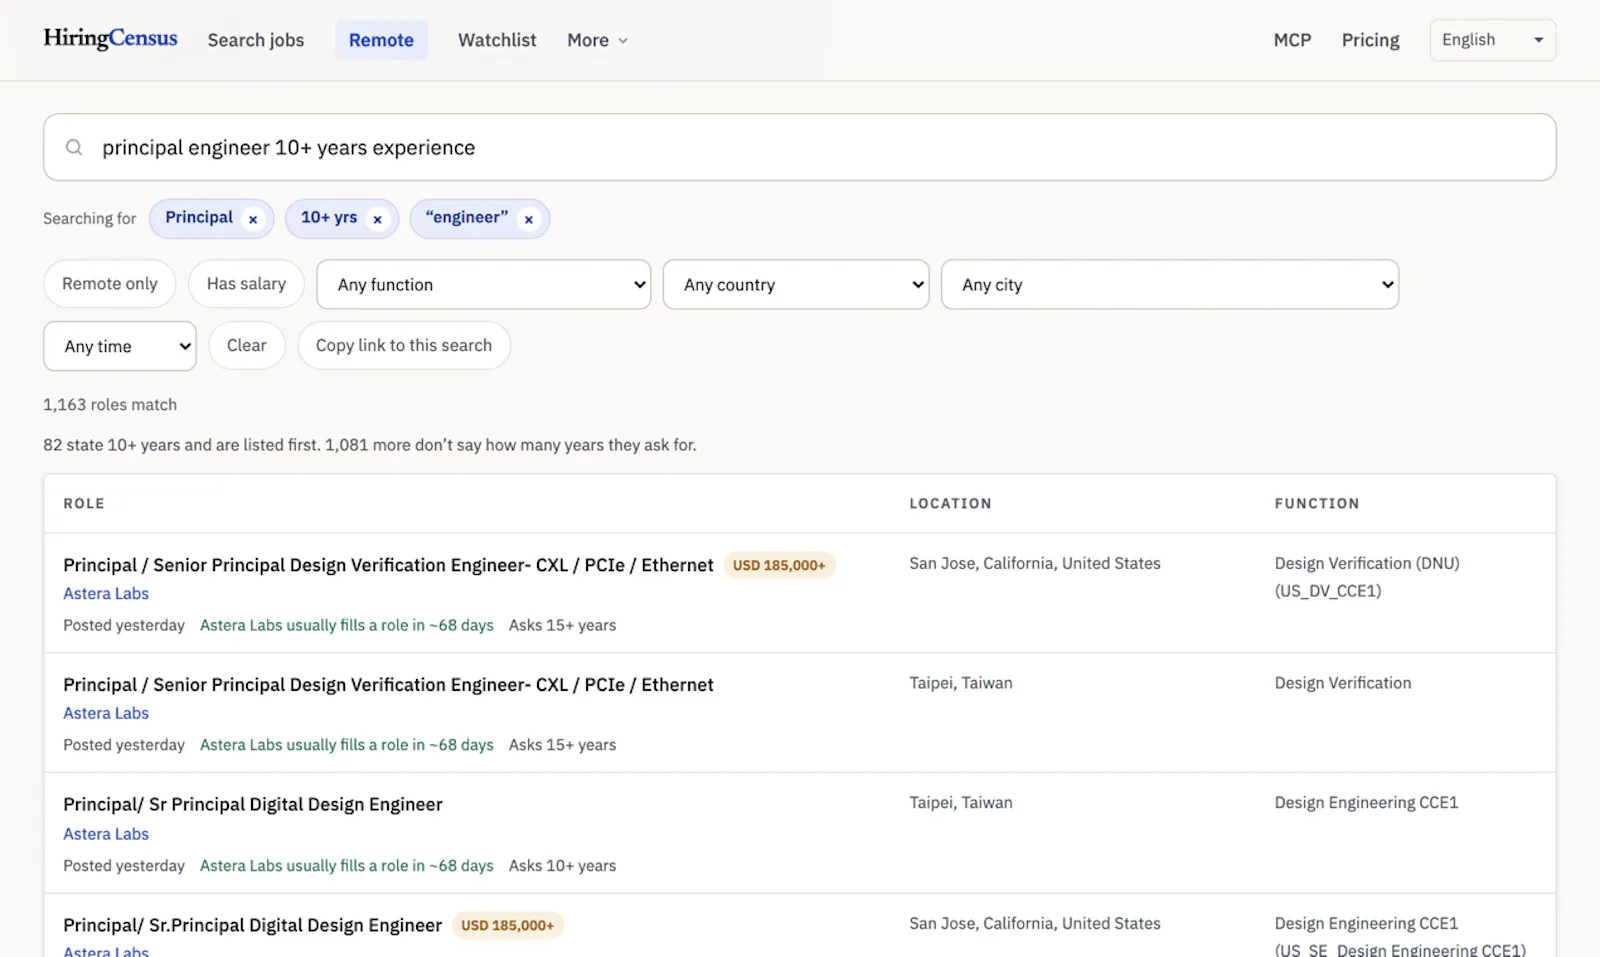The width and height of the screenshot is (1600, 957).
Task: Open the Pricing page
Action: [x=1370, y=40]
